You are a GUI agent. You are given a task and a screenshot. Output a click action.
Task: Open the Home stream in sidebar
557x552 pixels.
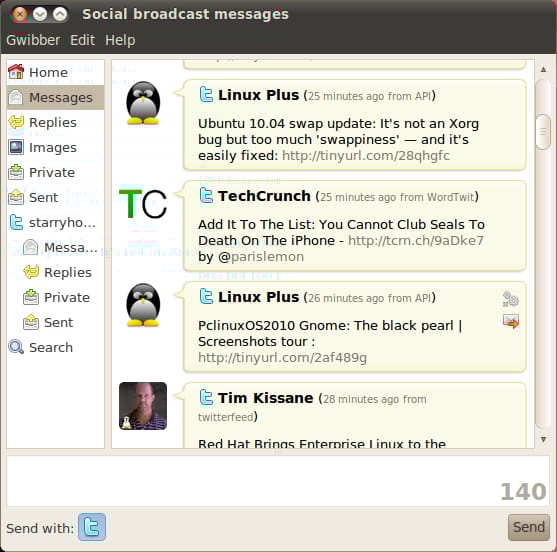[x=55, y=72]
